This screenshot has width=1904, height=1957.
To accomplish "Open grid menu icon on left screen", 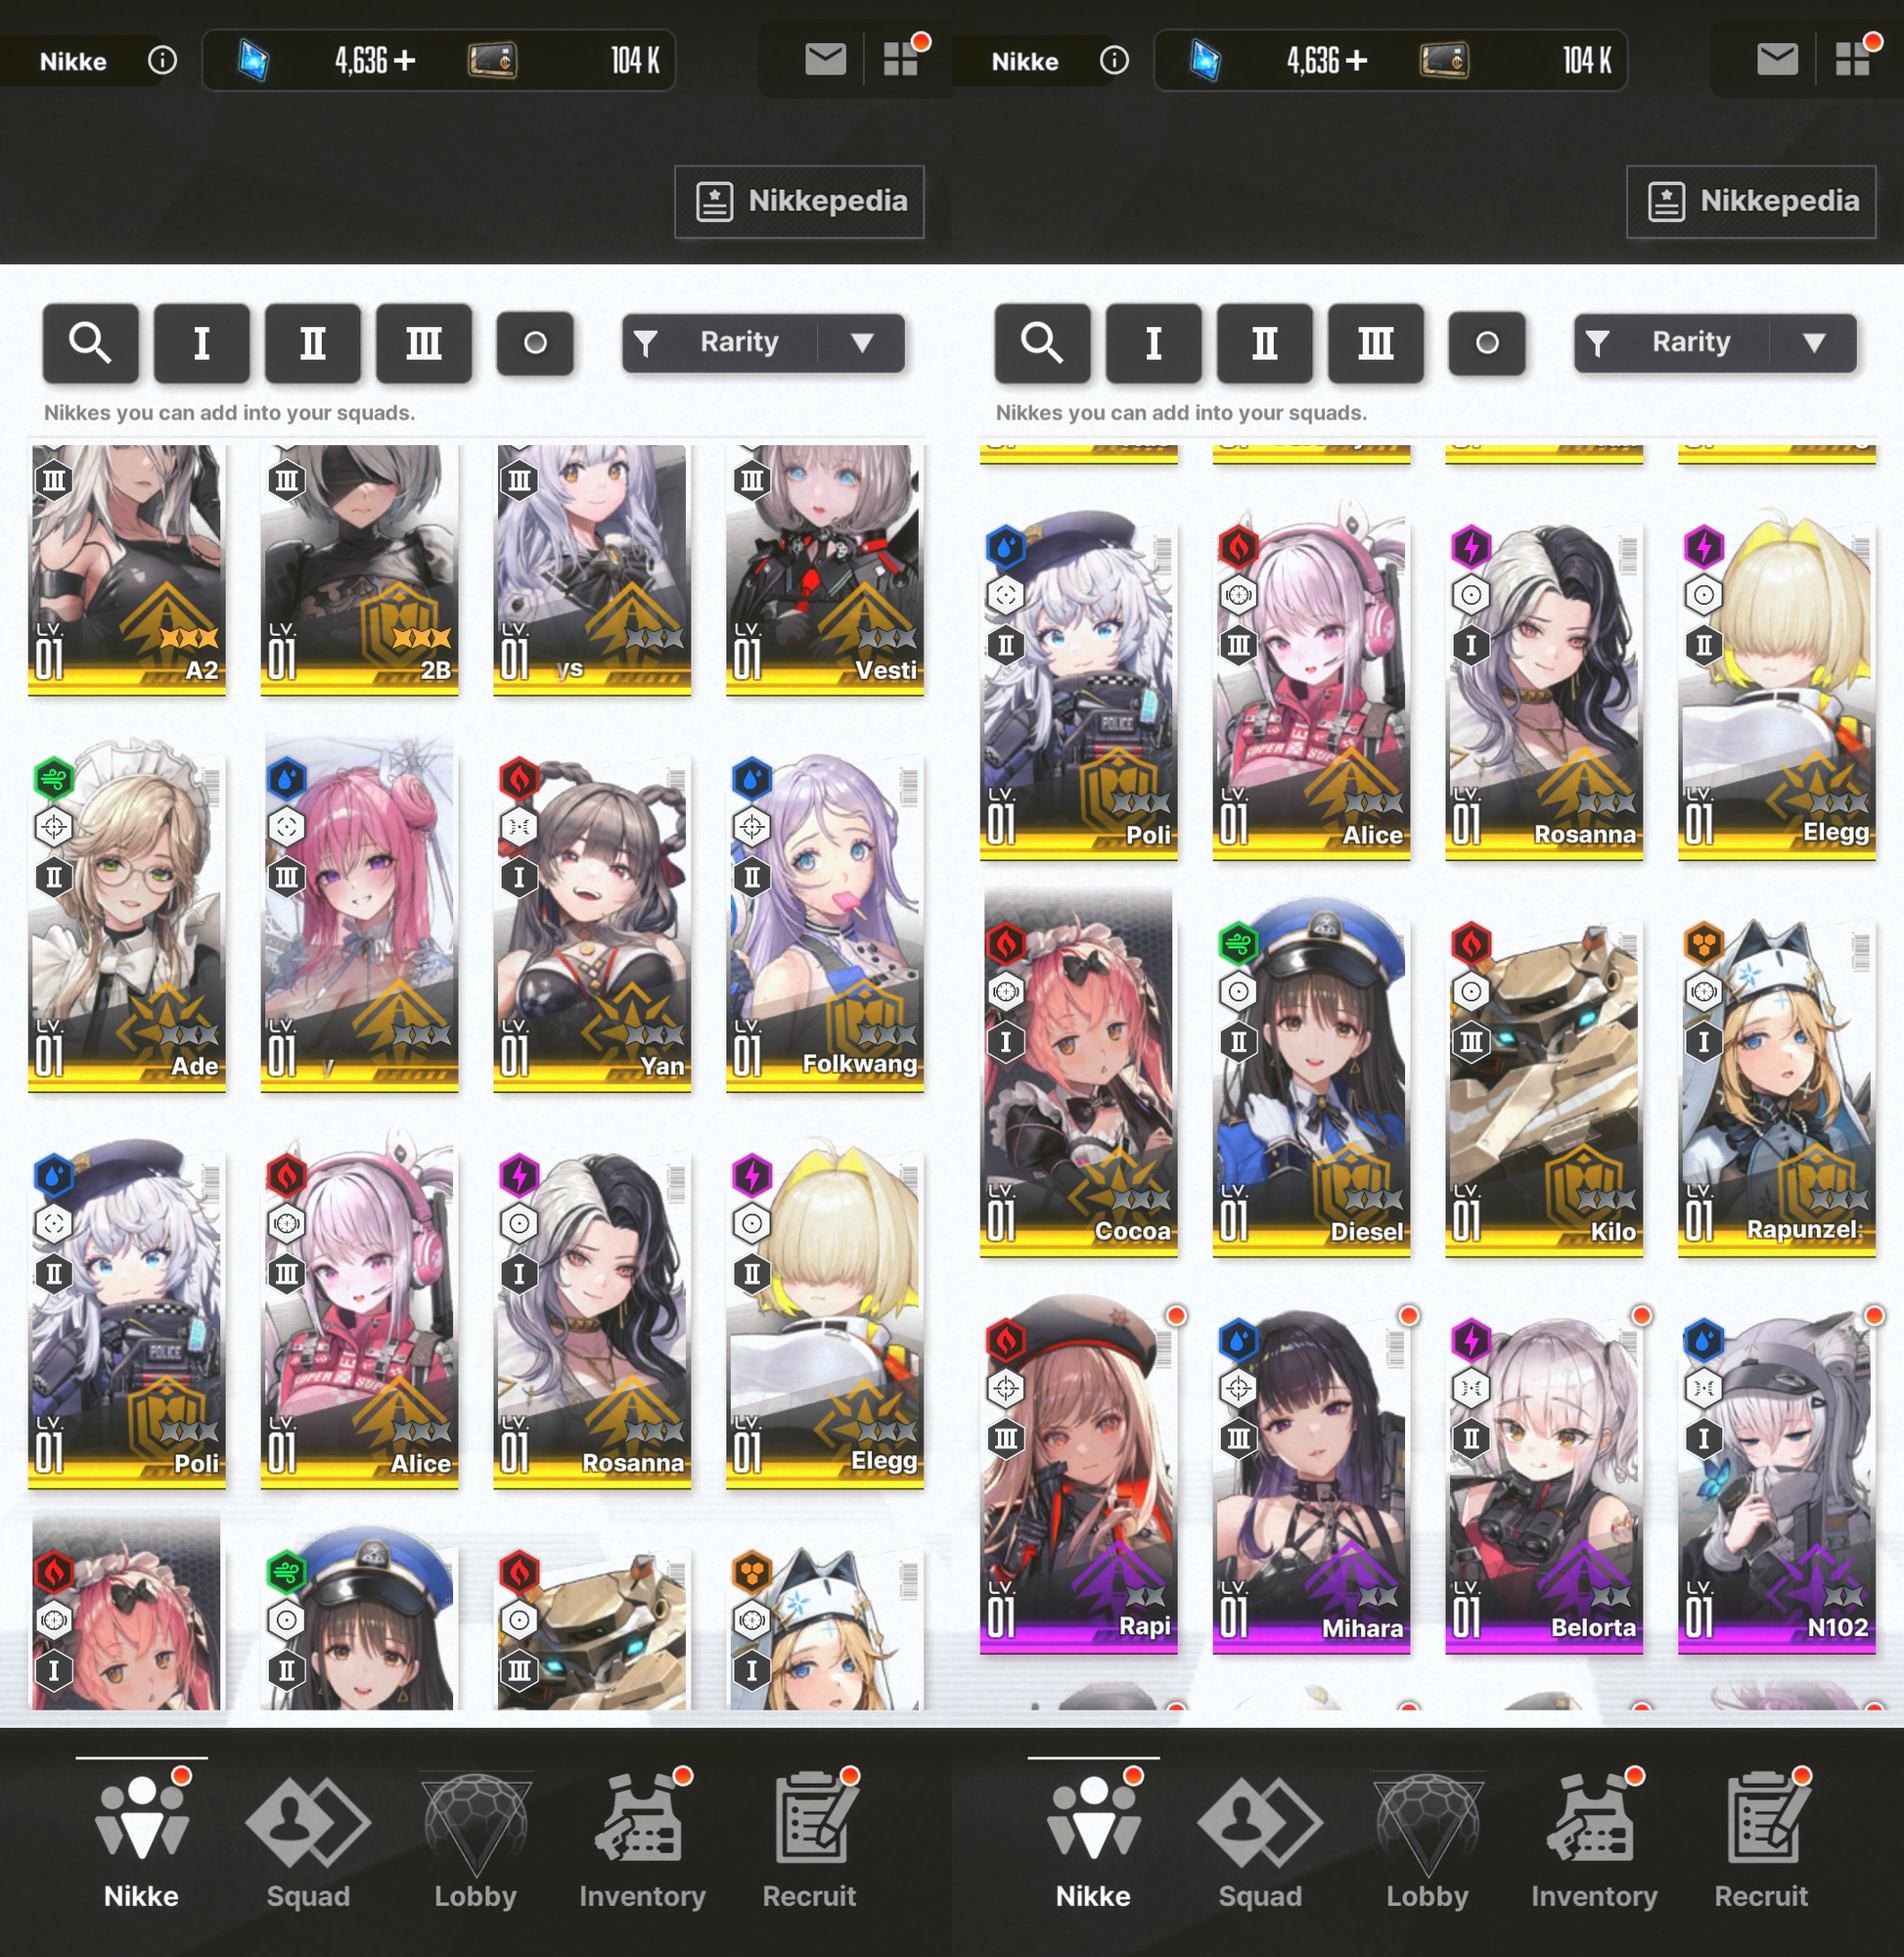I will (x=901, y=59).
